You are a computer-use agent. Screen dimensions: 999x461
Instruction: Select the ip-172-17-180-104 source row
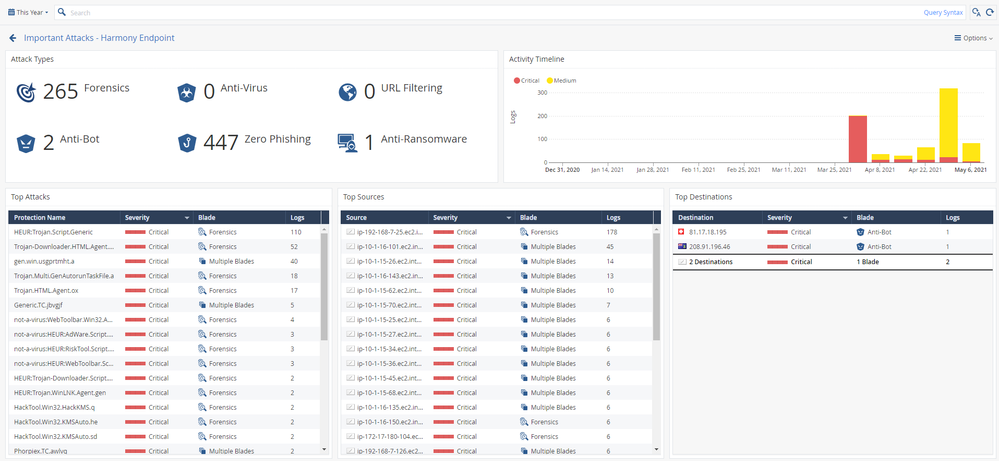[x=497, y=436]
